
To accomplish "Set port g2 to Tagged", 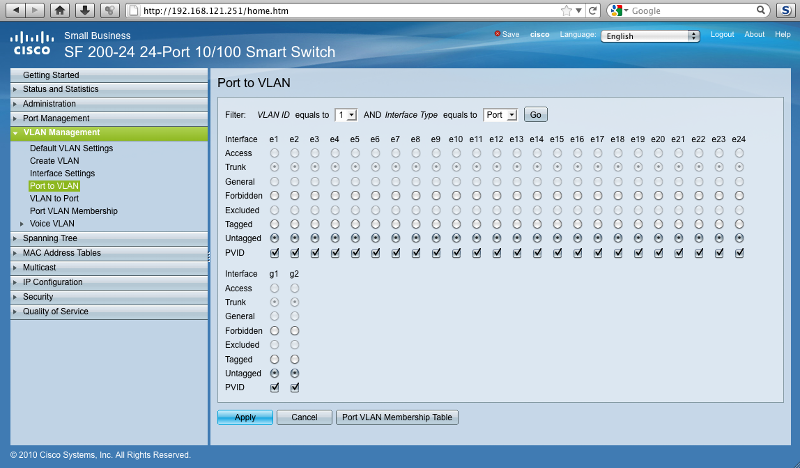I will click(294, 359).
